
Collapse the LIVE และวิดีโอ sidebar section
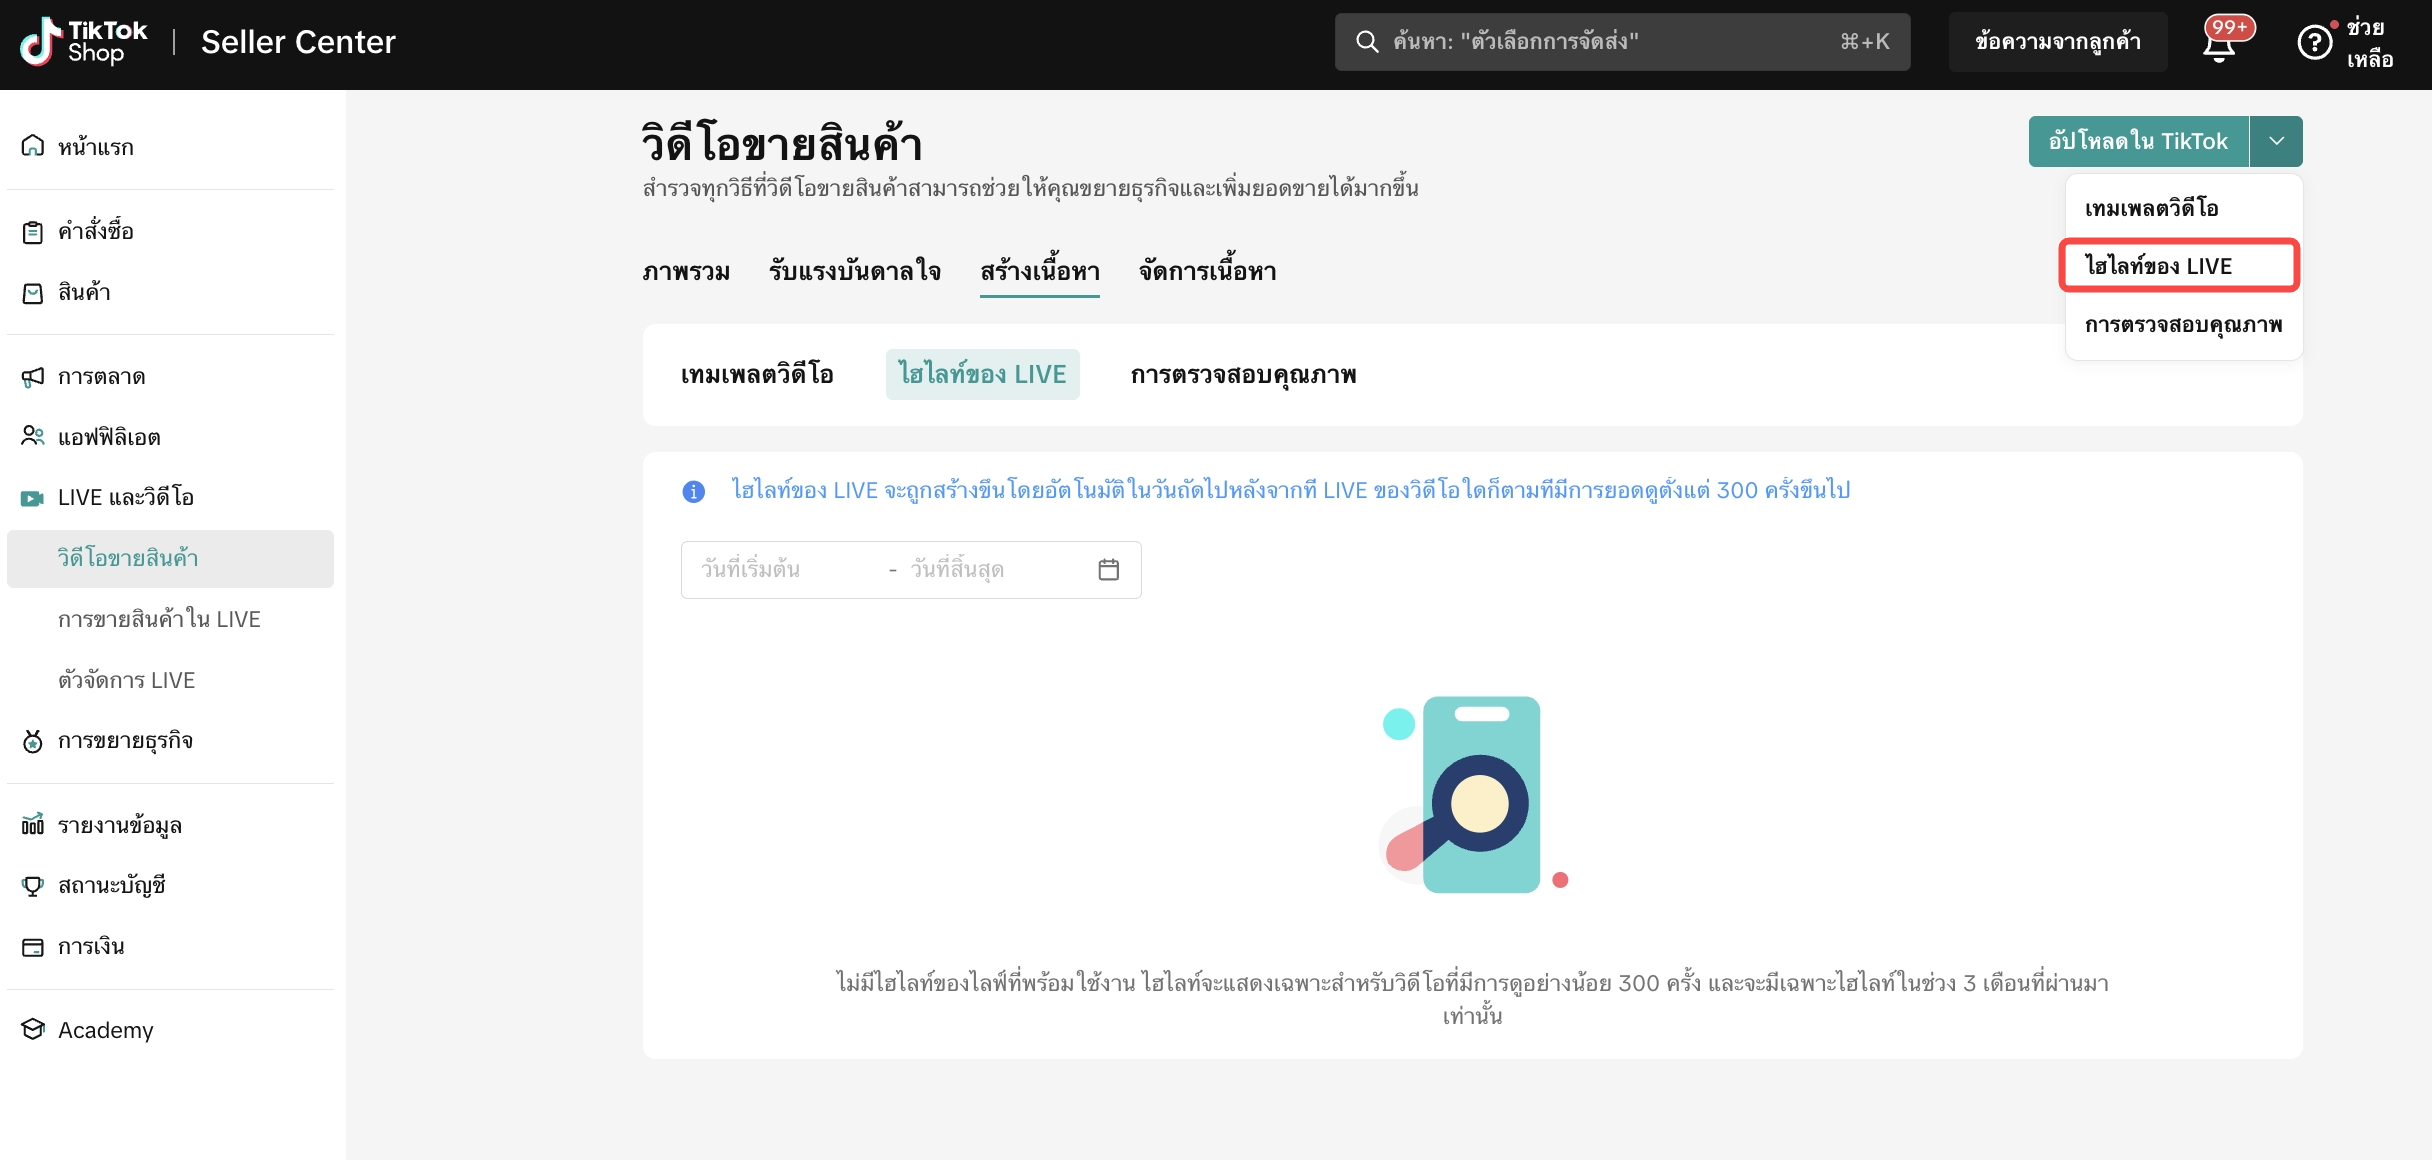pos(125,498)
